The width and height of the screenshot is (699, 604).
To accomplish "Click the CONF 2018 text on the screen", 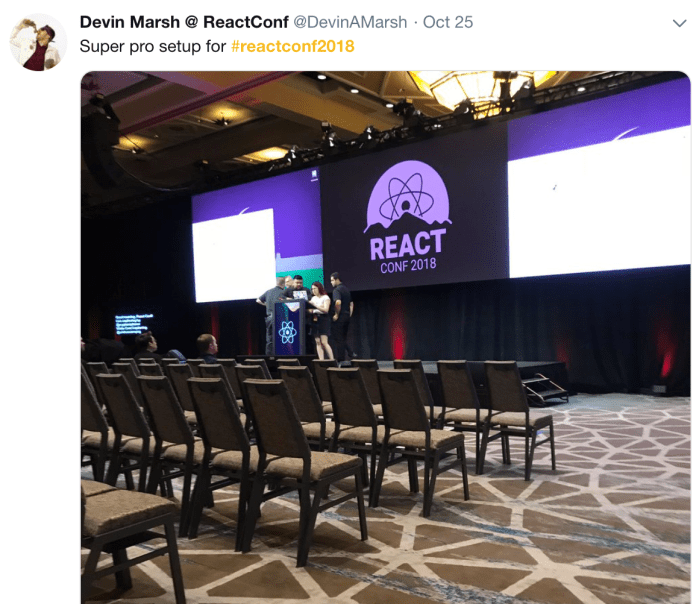I will [408, 266].
